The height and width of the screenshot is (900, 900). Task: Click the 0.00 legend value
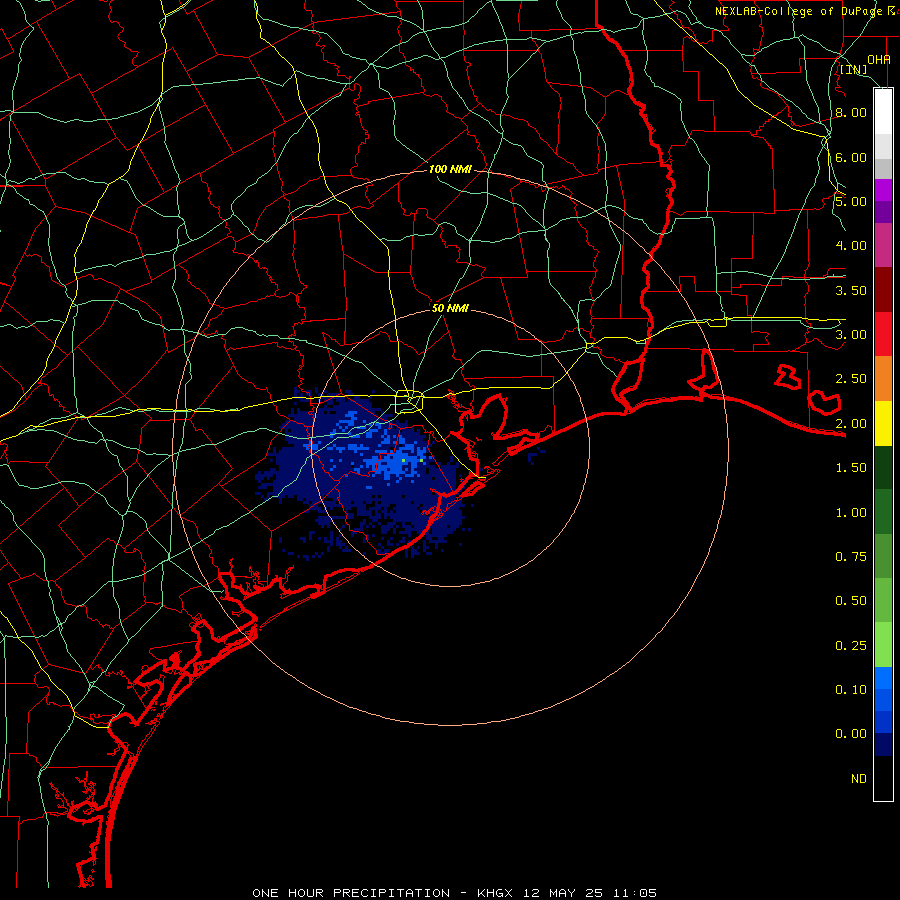coord(851,734)
